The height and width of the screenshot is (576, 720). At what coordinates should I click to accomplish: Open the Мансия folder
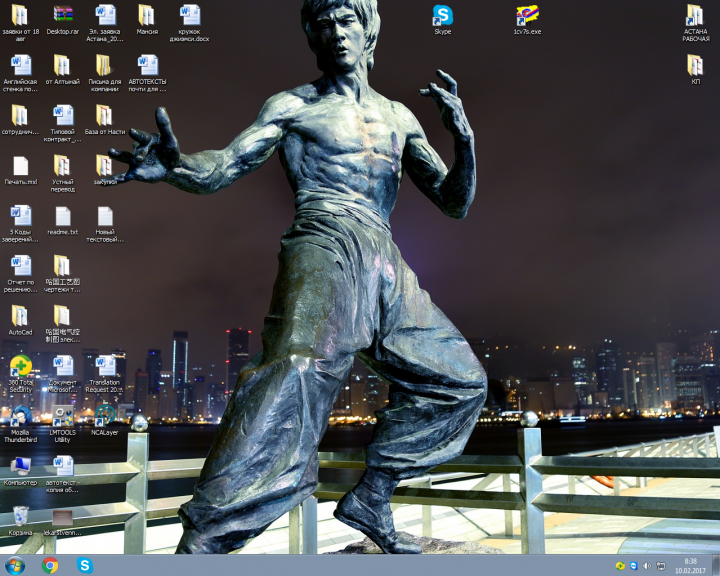click(147, 19)
